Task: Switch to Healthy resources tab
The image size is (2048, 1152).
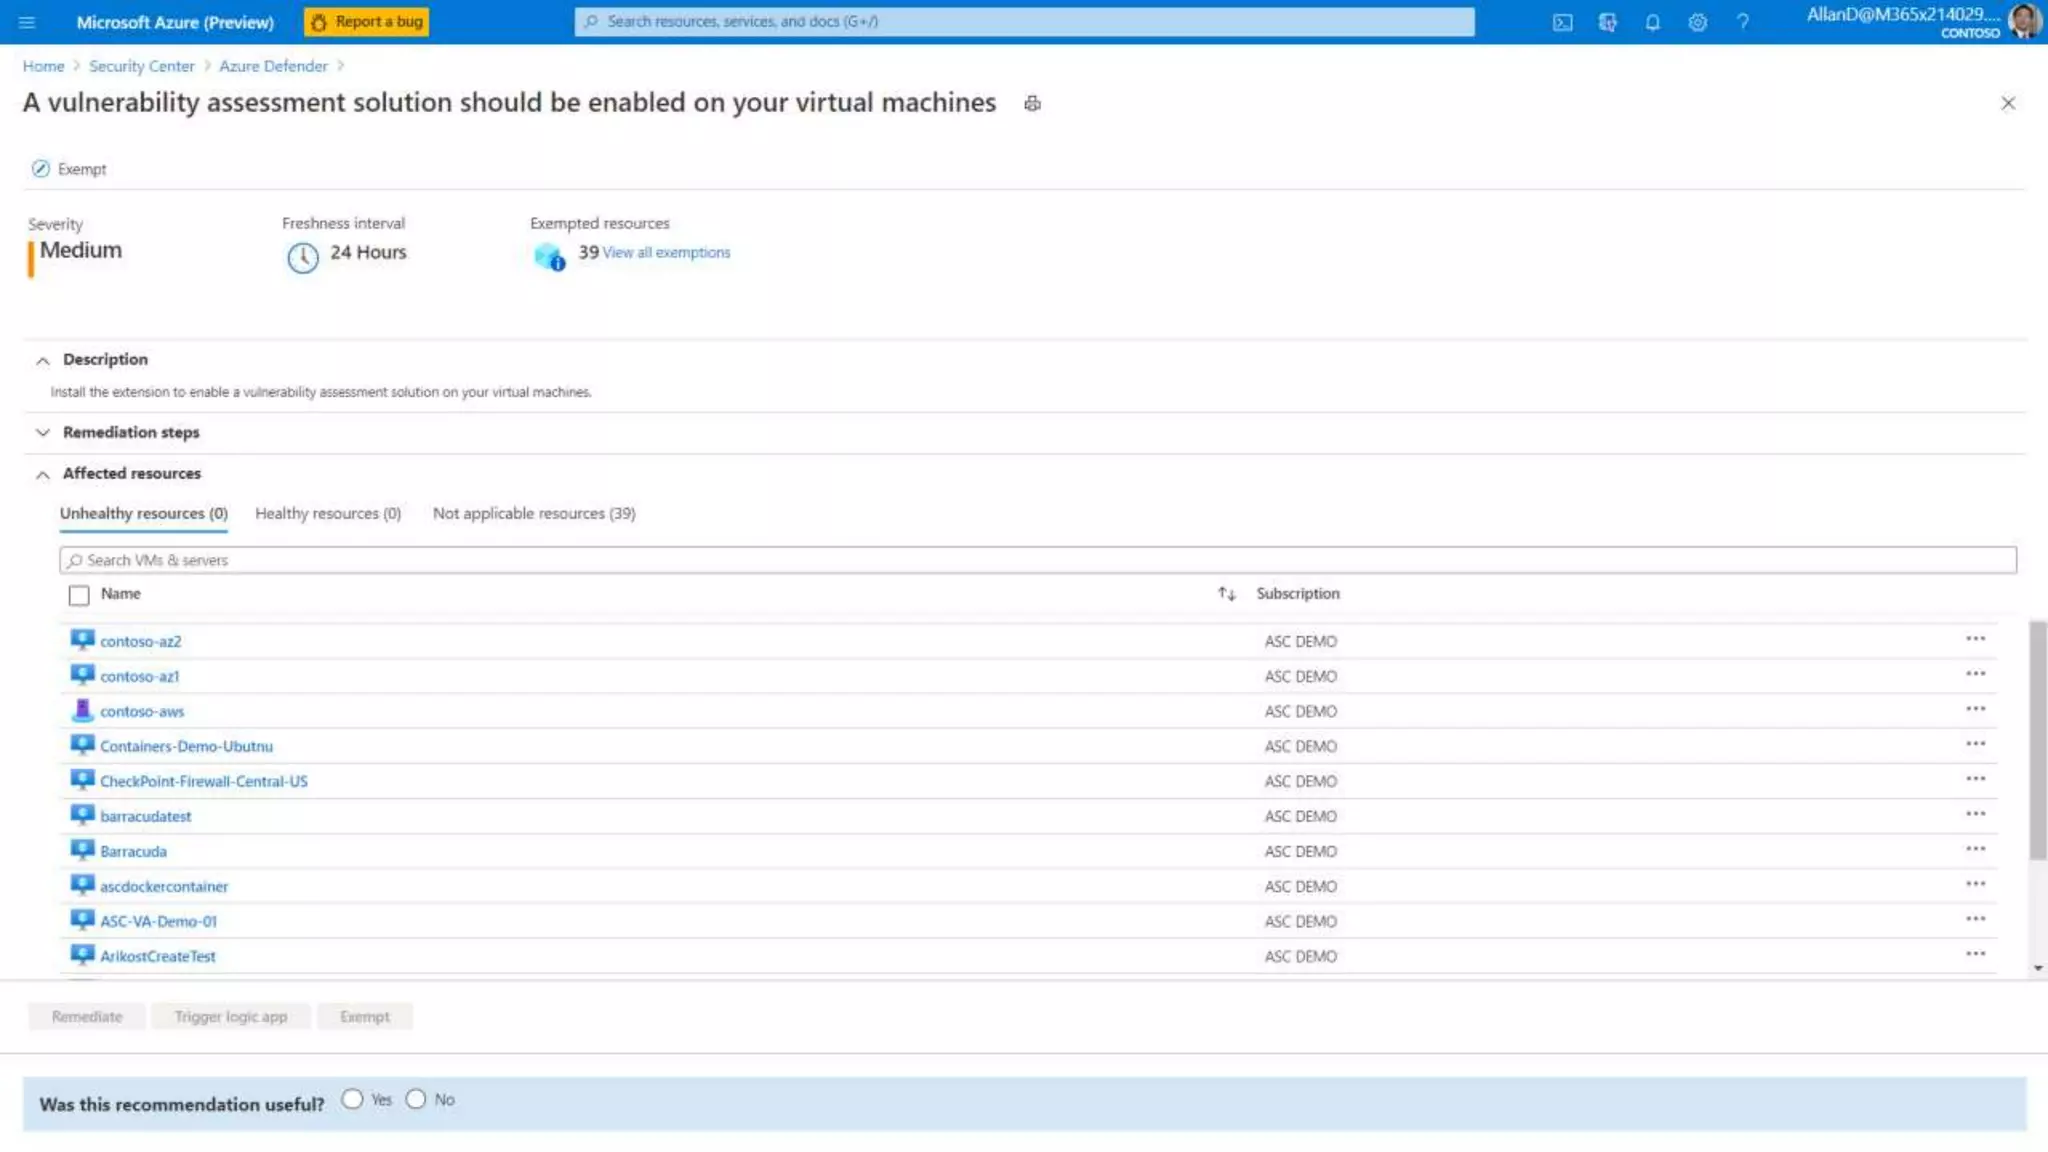Action: pos(327,513)
